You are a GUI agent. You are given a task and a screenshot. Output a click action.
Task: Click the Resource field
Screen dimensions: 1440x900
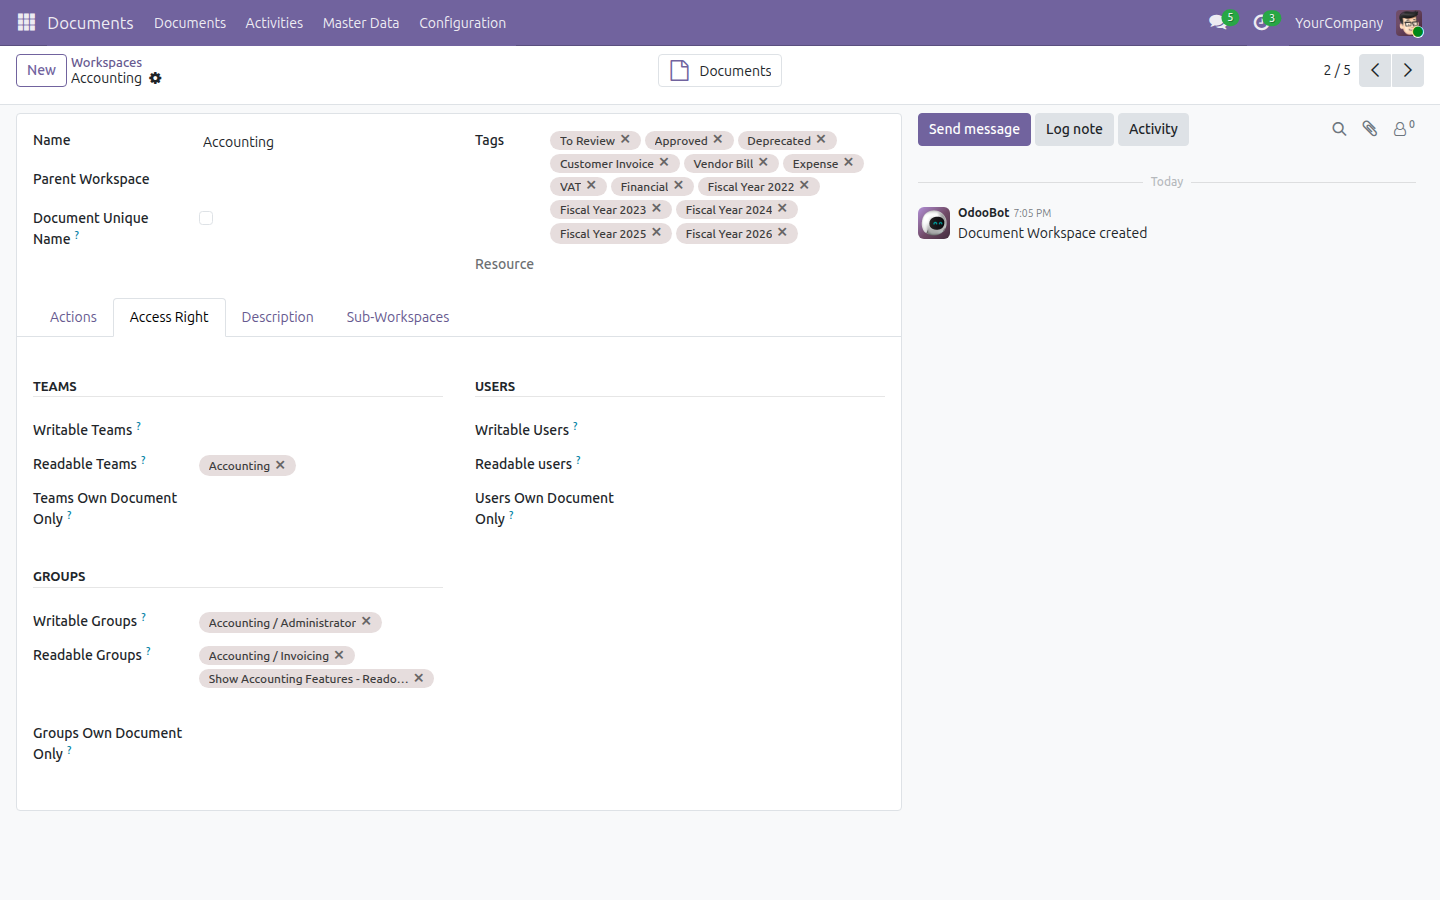tap(717, 265)
